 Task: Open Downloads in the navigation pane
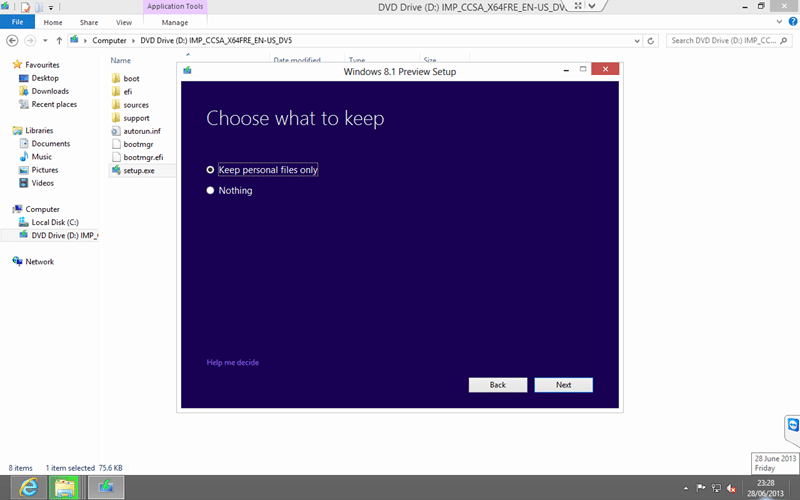pos(50,91)
